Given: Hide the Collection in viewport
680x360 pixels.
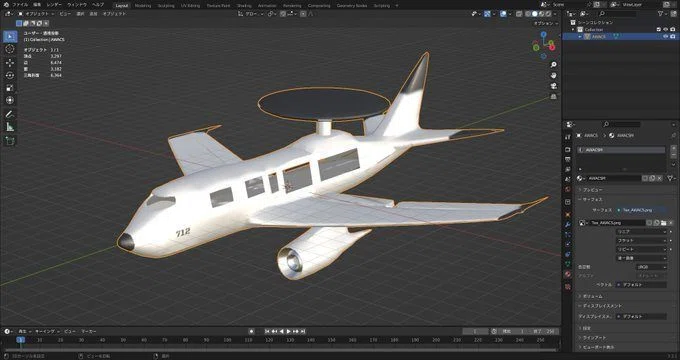Looking at the screenshot, I should pyautogui.click(x=666, y=29).
